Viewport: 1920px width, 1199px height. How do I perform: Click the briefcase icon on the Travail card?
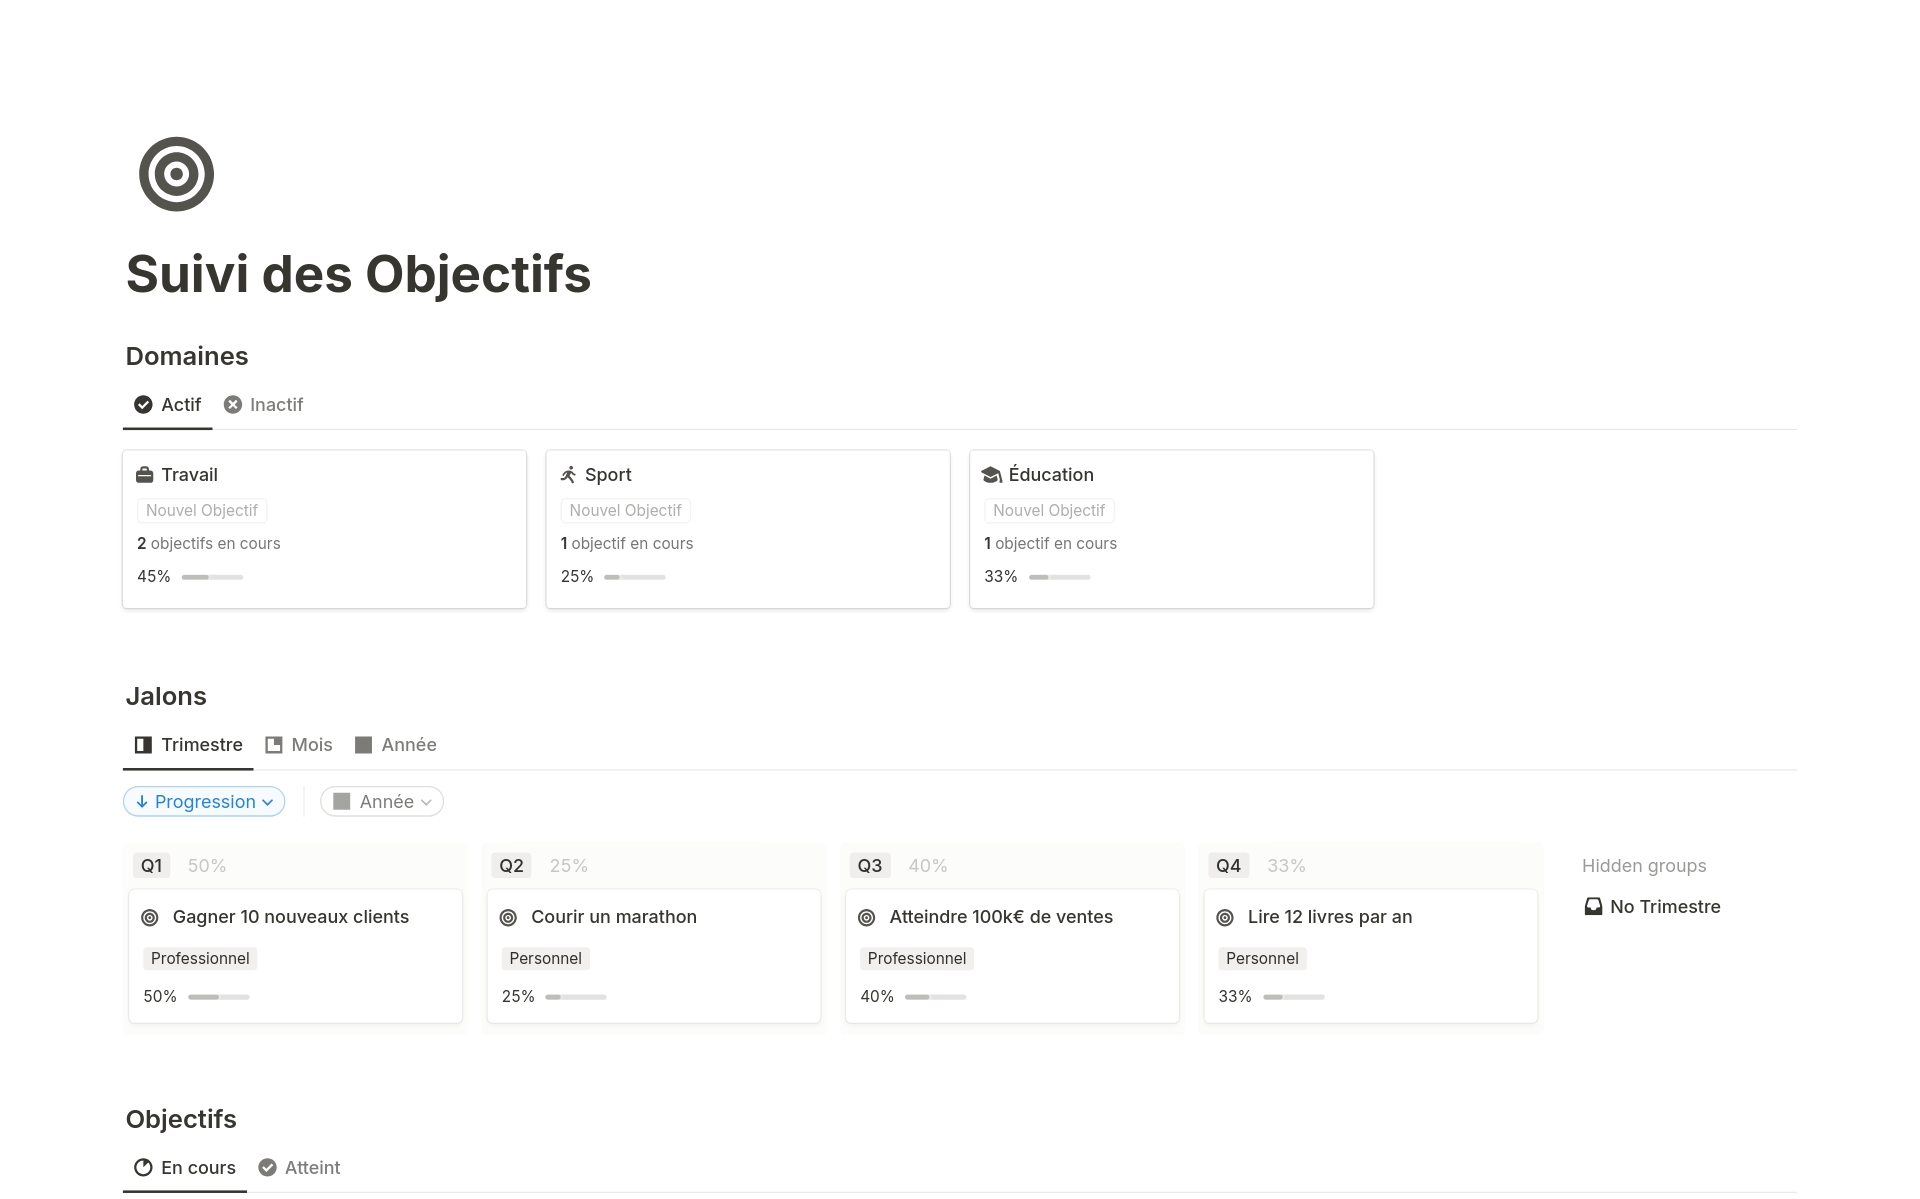[147, 474]
